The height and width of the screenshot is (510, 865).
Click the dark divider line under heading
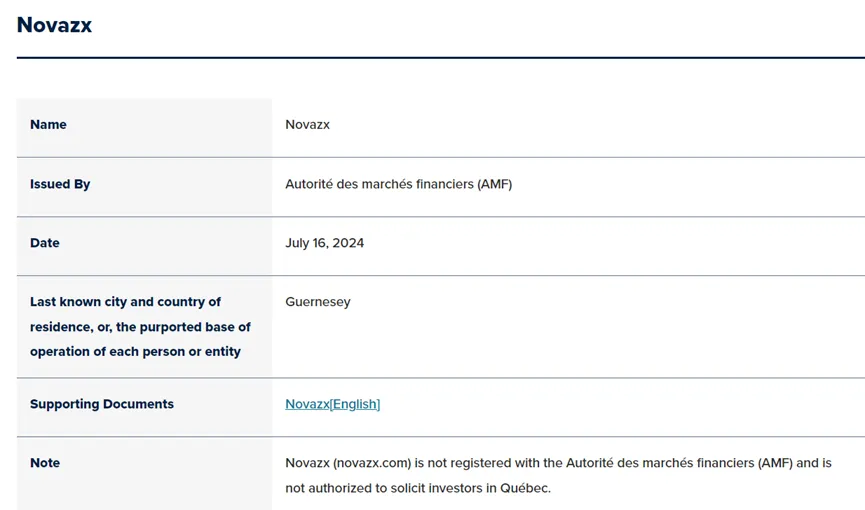click(x=441, y=57)
